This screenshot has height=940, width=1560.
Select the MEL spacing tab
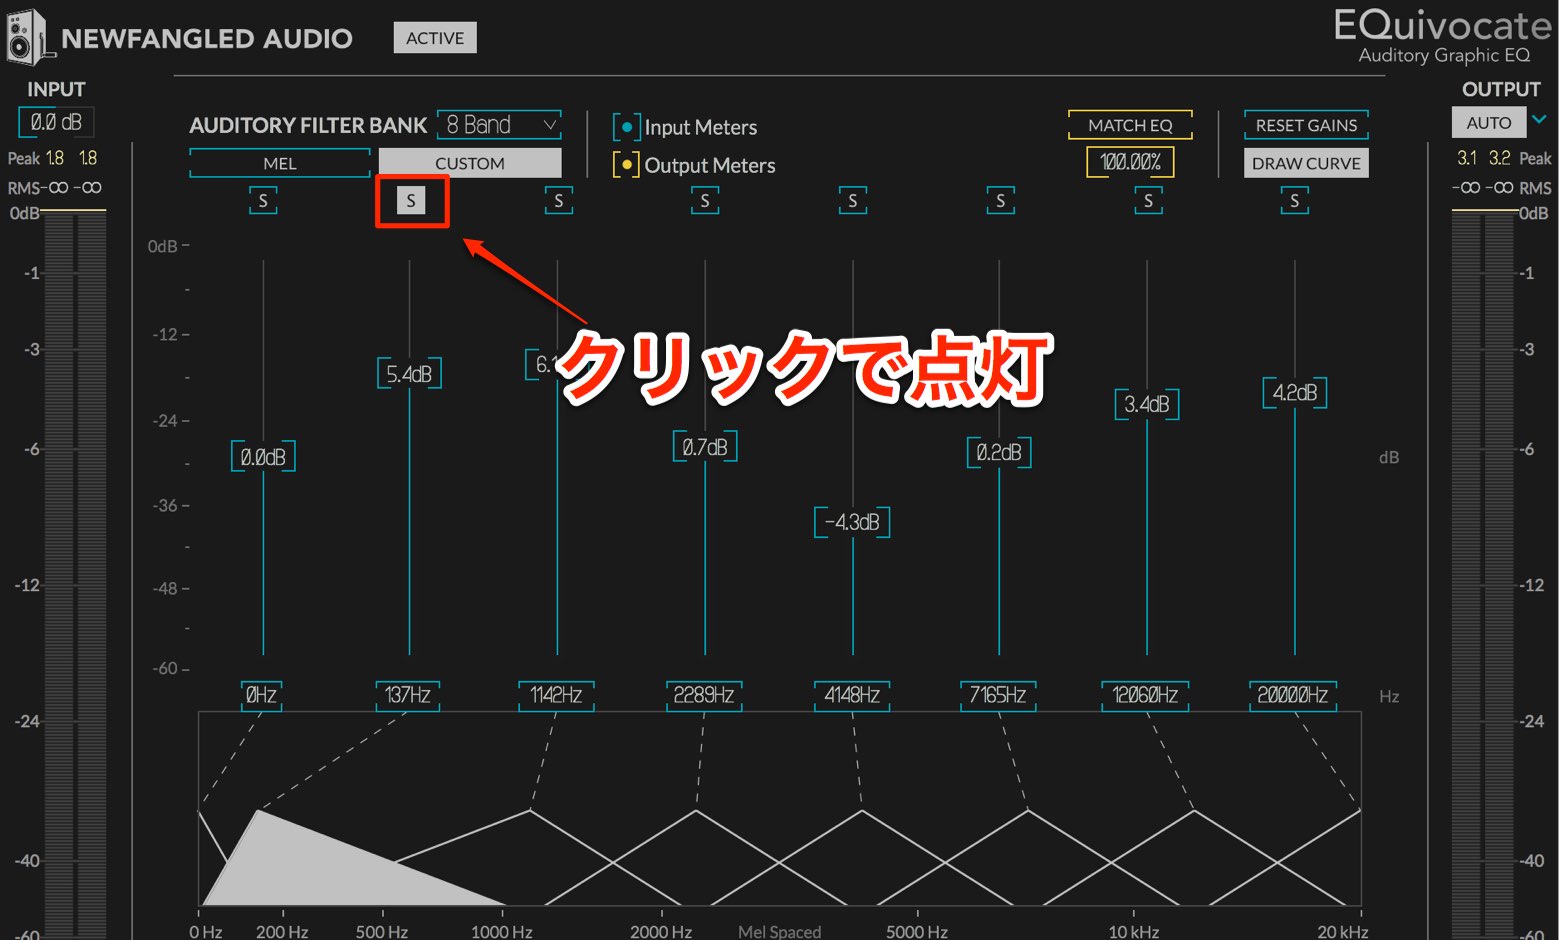pyautogui.click(x=280, y=163)
